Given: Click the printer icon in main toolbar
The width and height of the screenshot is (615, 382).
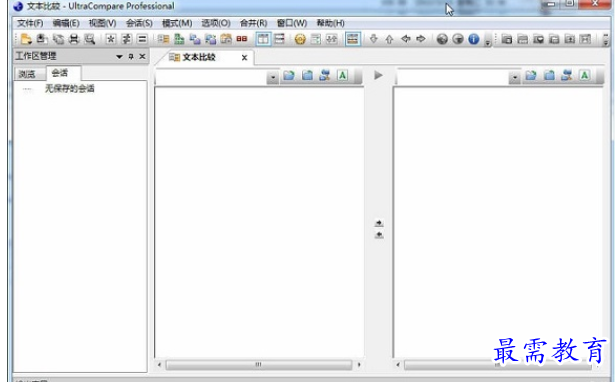Looking at the screenshot, I should coord(74,39).
